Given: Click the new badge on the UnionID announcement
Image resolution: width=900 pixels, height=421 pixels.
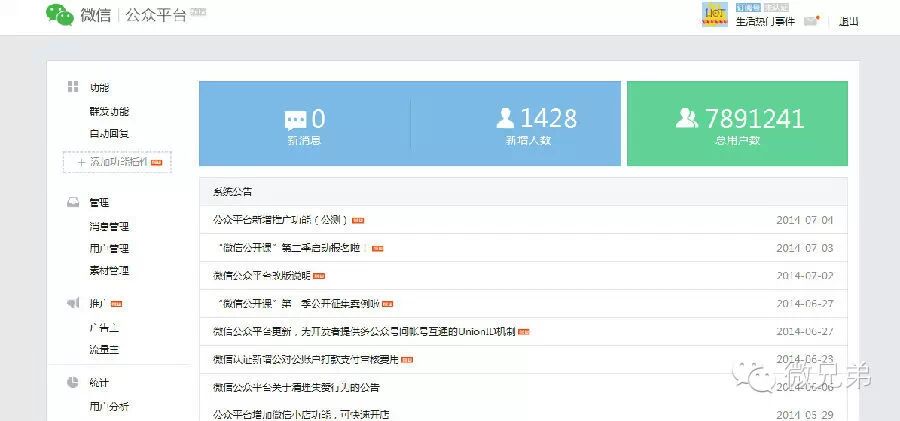Looking at the screenshot, I should click(523, 332).
